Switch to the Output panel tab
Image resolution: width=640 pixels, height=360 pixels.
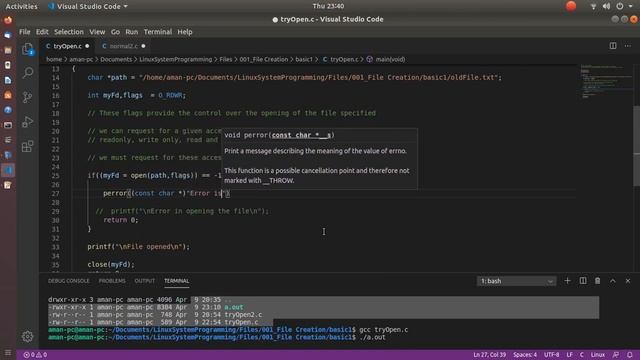click(144, 281)
